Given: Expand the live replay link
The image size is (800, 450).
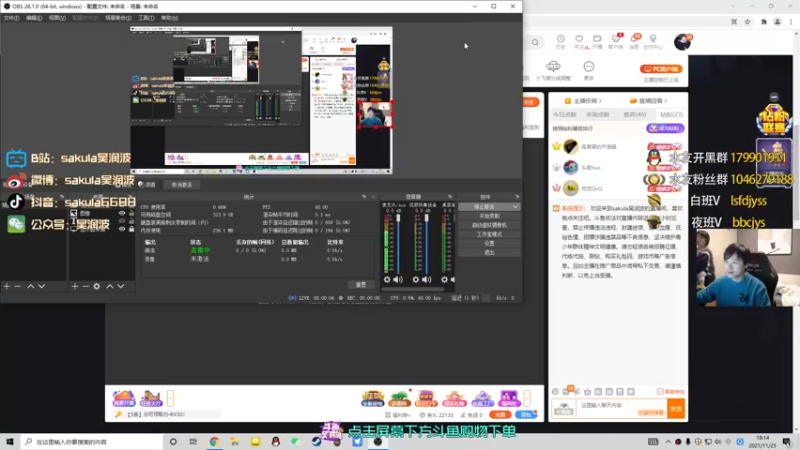Looking at the screenshot, I should click(x=648, y=101).
